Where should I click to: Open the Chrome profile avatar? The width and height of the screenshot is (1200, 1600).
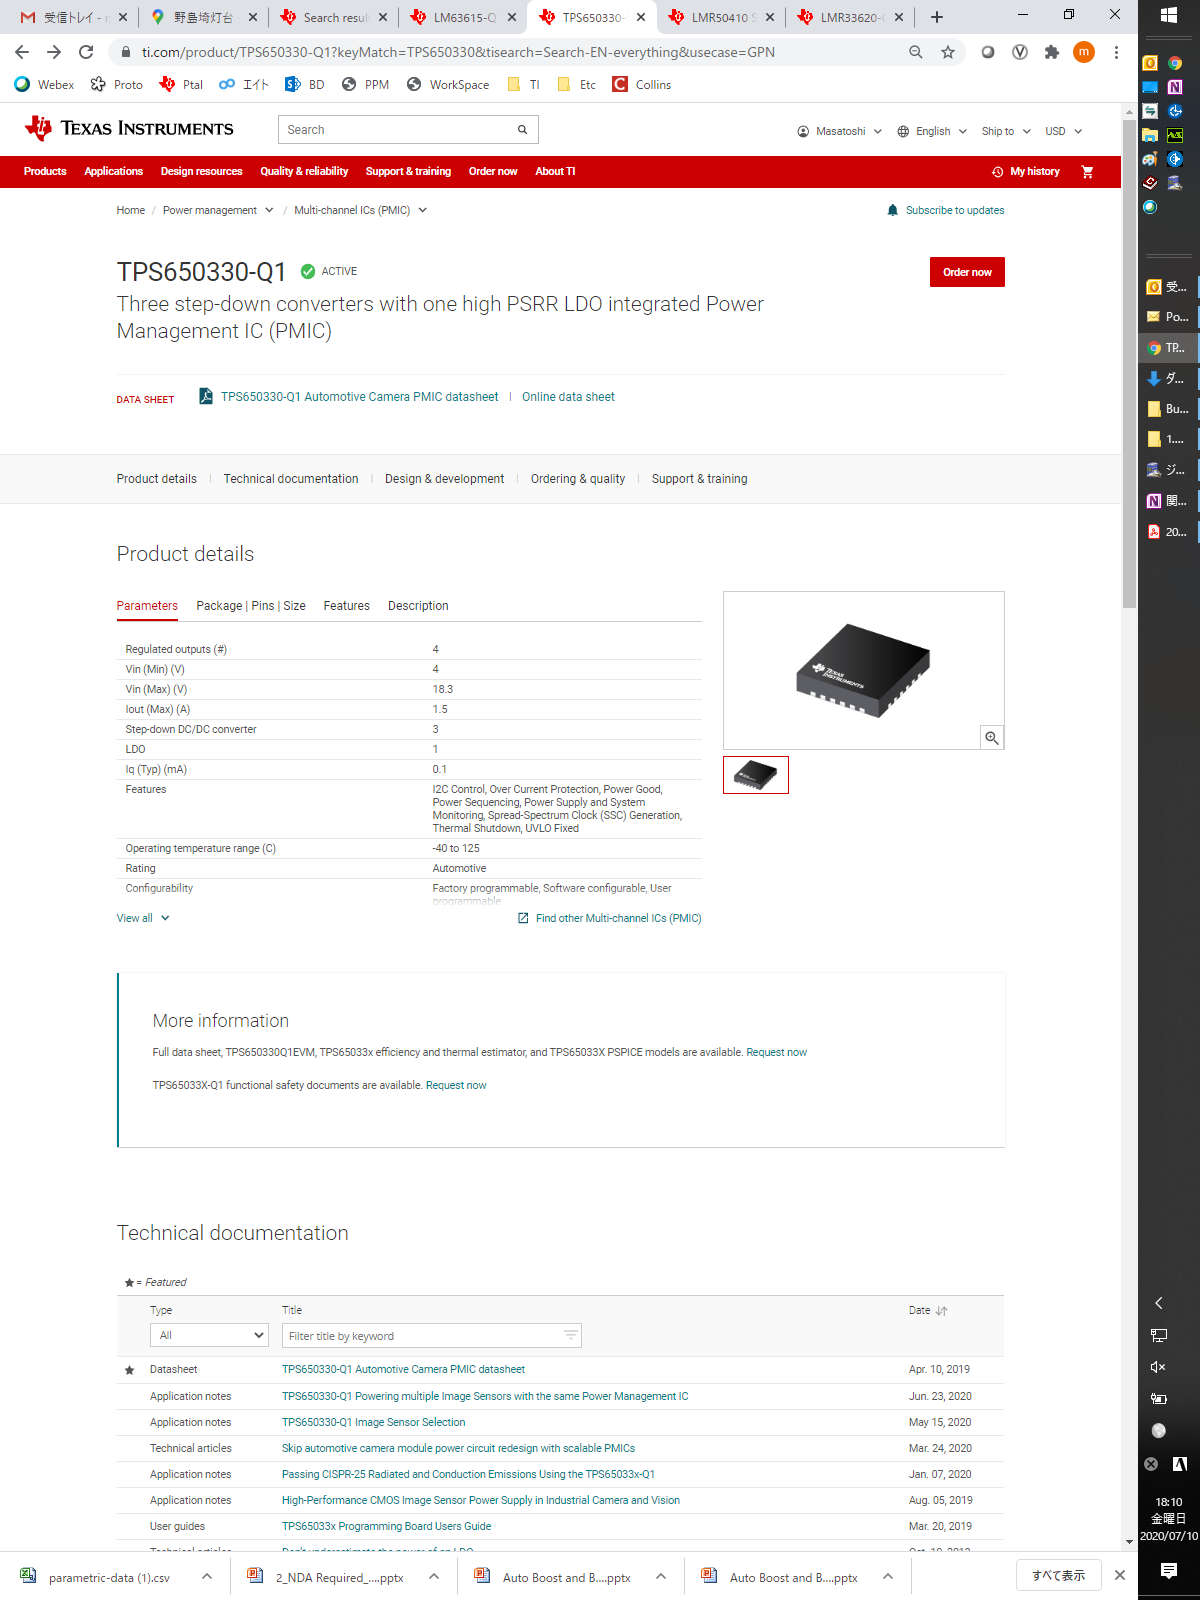point(1084,52)
